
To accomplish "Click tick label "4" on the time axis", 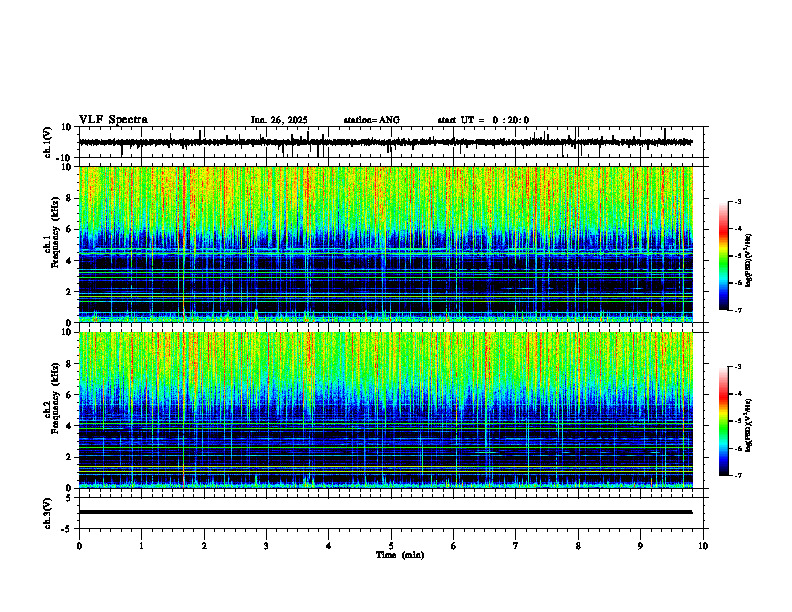I will click(329, 546).
